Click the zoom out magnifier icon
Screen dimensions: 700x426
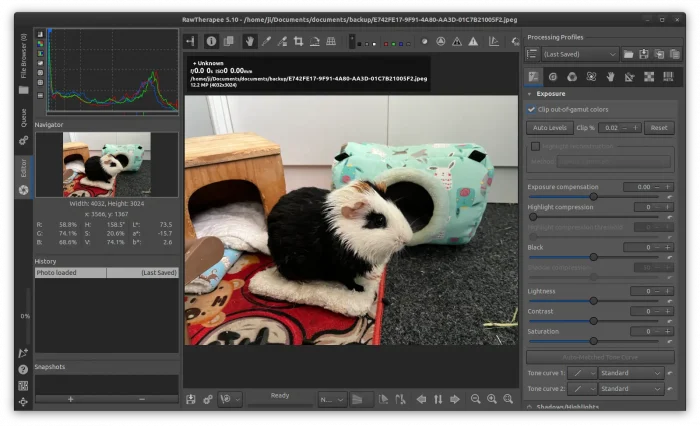[x=475, y=399]
